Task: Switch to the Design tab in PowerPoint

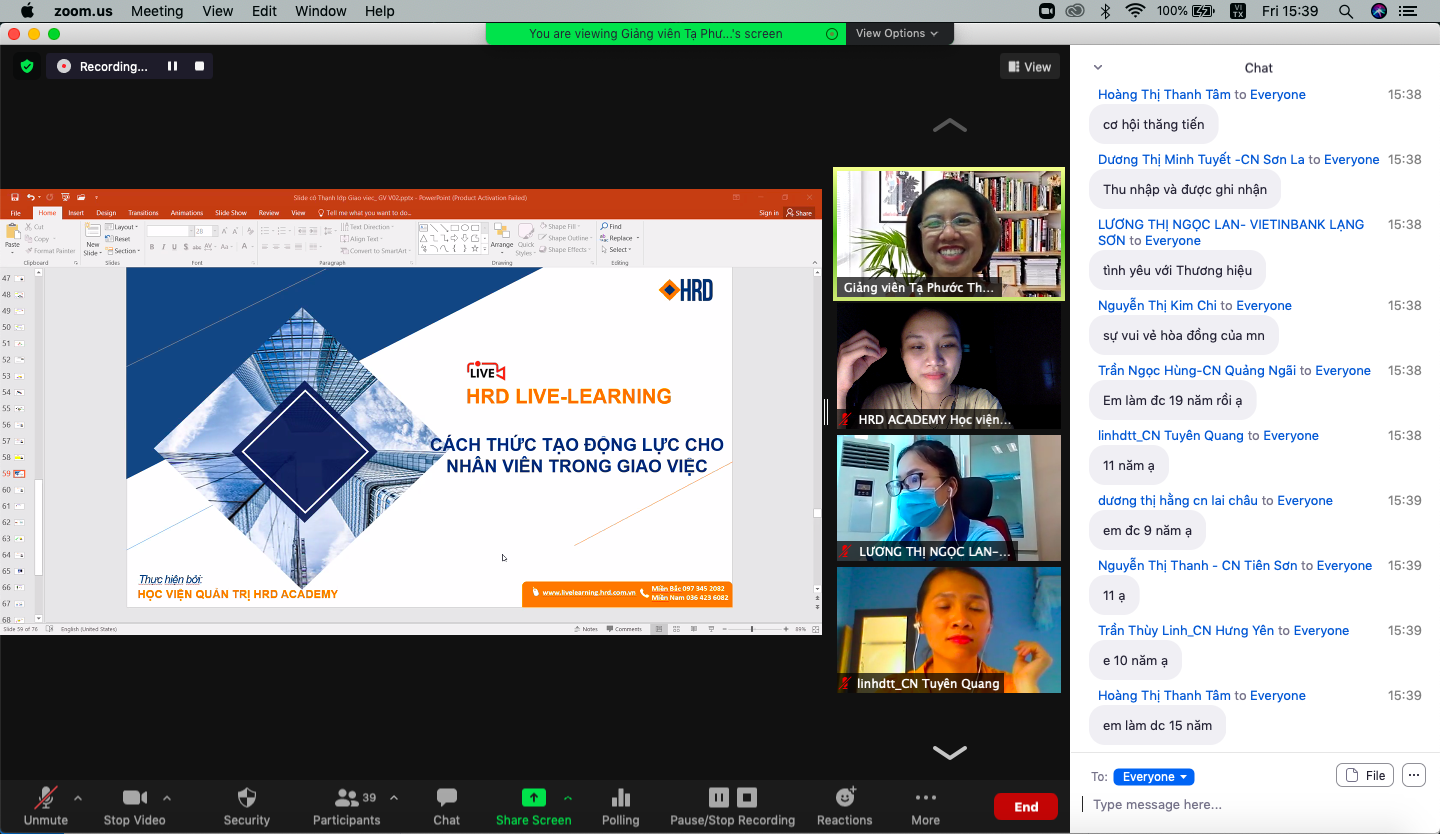Action: (106, 213)
